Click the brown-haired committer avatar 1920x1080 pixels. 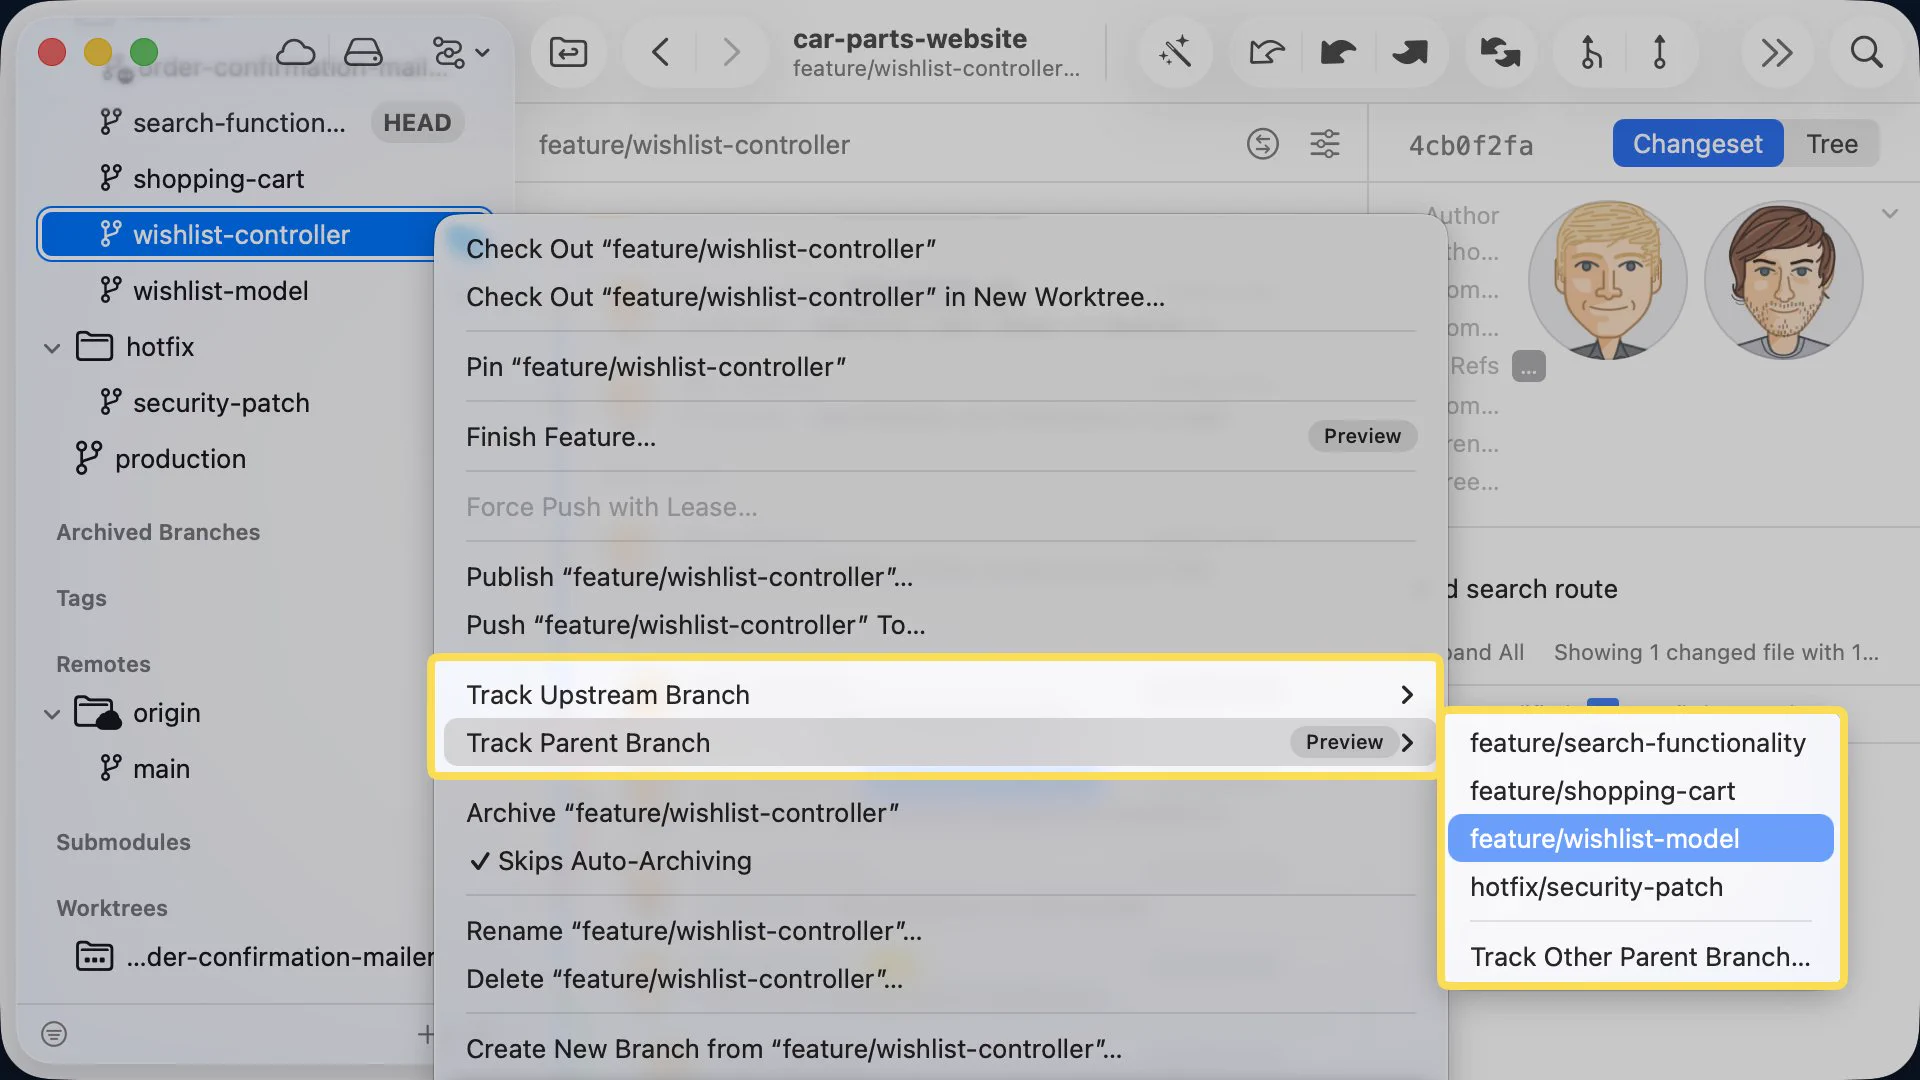[x=1784, y=281]
